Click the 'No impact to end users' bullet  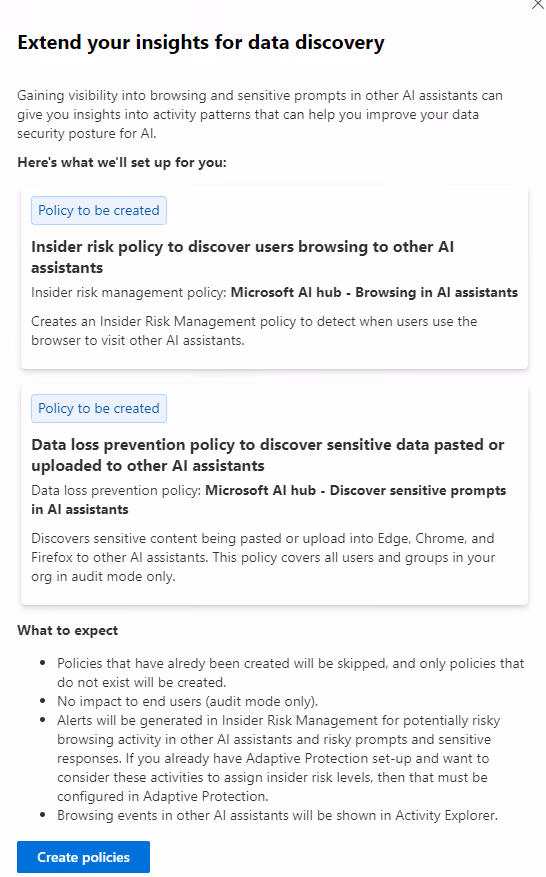coord(187,701)
